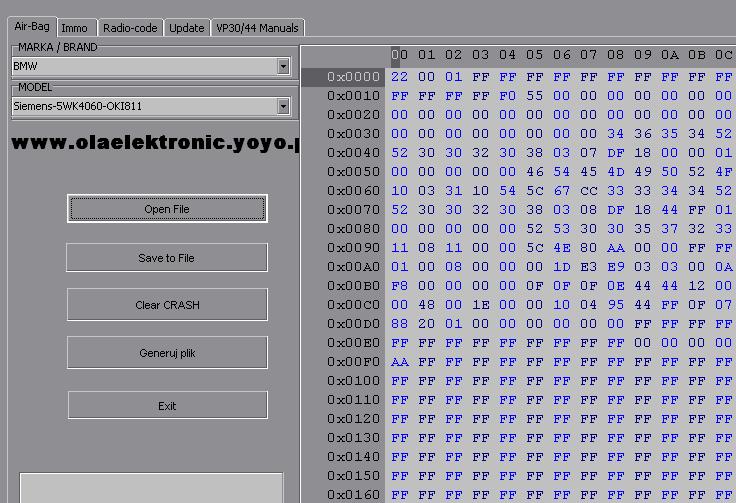736x503 pixels.
Task: Select byte F8 in row 0x00B0
Action: [399, 286]
